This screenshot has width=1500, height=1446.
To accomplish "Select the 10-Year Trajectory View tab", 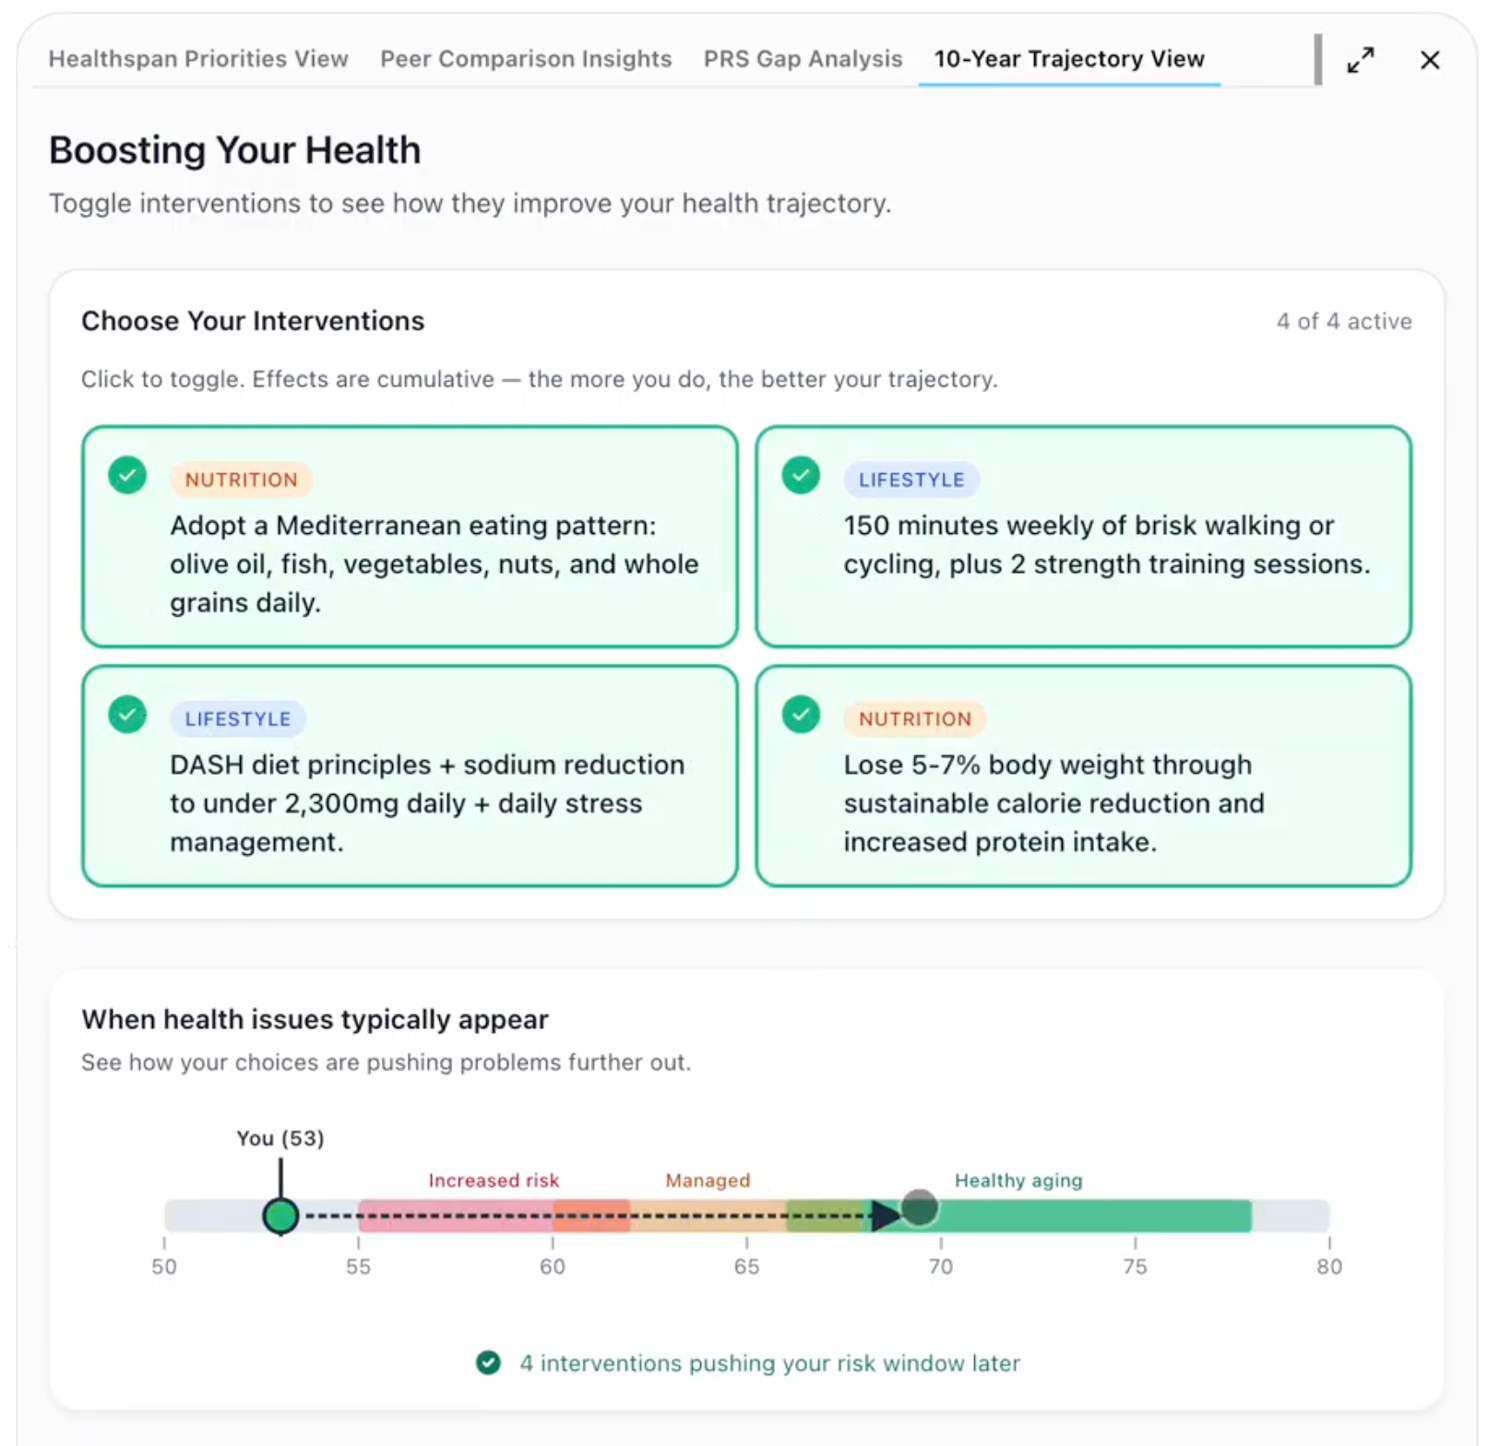I will (x=1069, y=59).
